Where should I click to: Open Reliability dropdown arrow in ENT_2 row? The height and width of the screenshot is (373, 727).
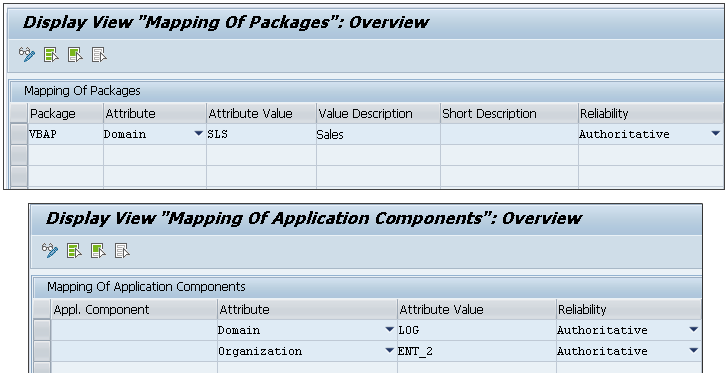click(x=694, y=350)
